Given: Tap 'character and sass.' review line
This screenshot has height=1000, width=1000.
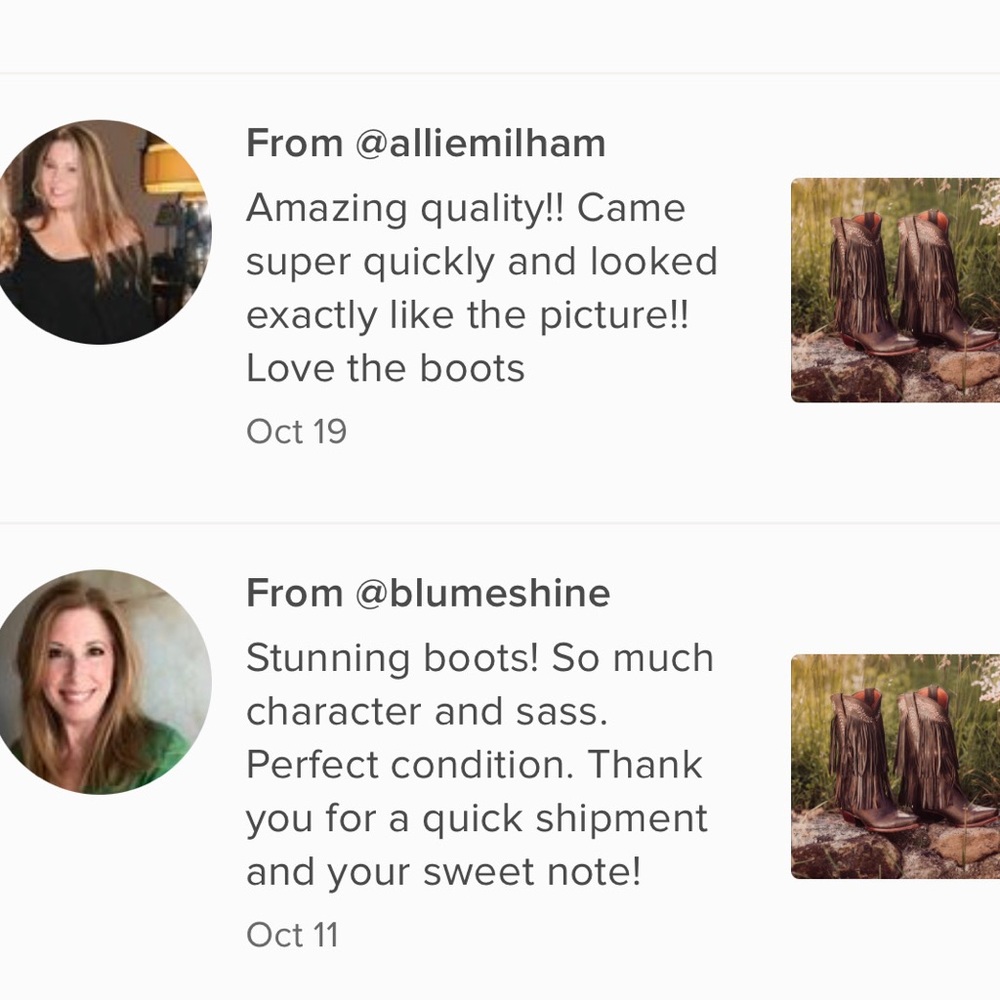Looking at the screenshot, I should pyautogui.click(x=427, y=712).
